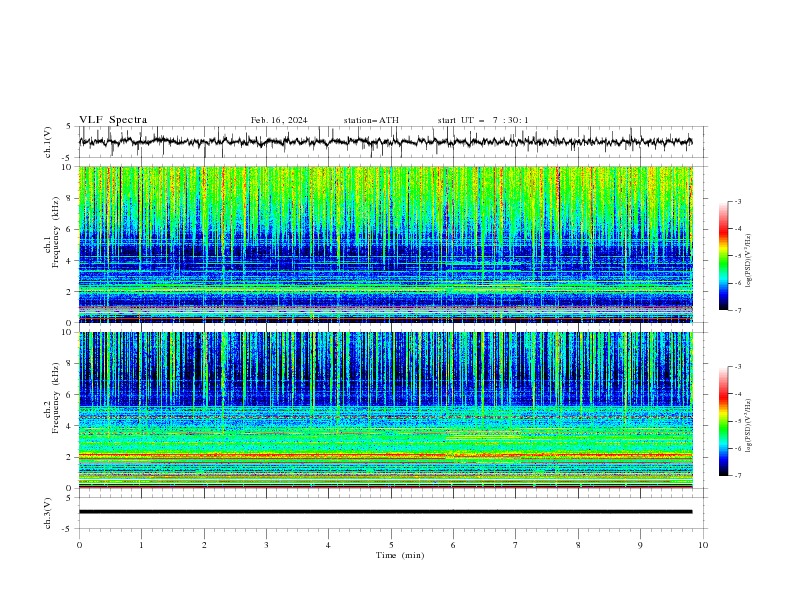Click time axis tick label "1"
This screenshot has height=612, width=792.
[x=141, y=545]
